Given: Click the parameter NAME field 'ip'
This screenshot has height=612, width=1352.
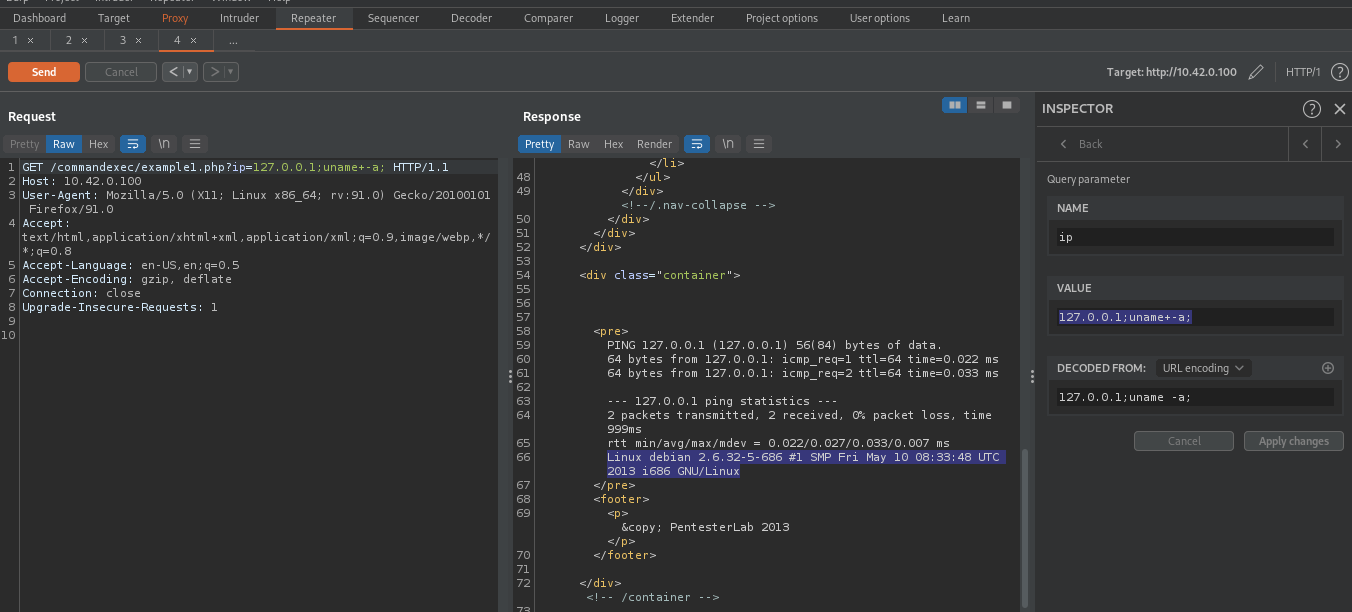Looking at the screenshot, I should [x=1196, y=237].
